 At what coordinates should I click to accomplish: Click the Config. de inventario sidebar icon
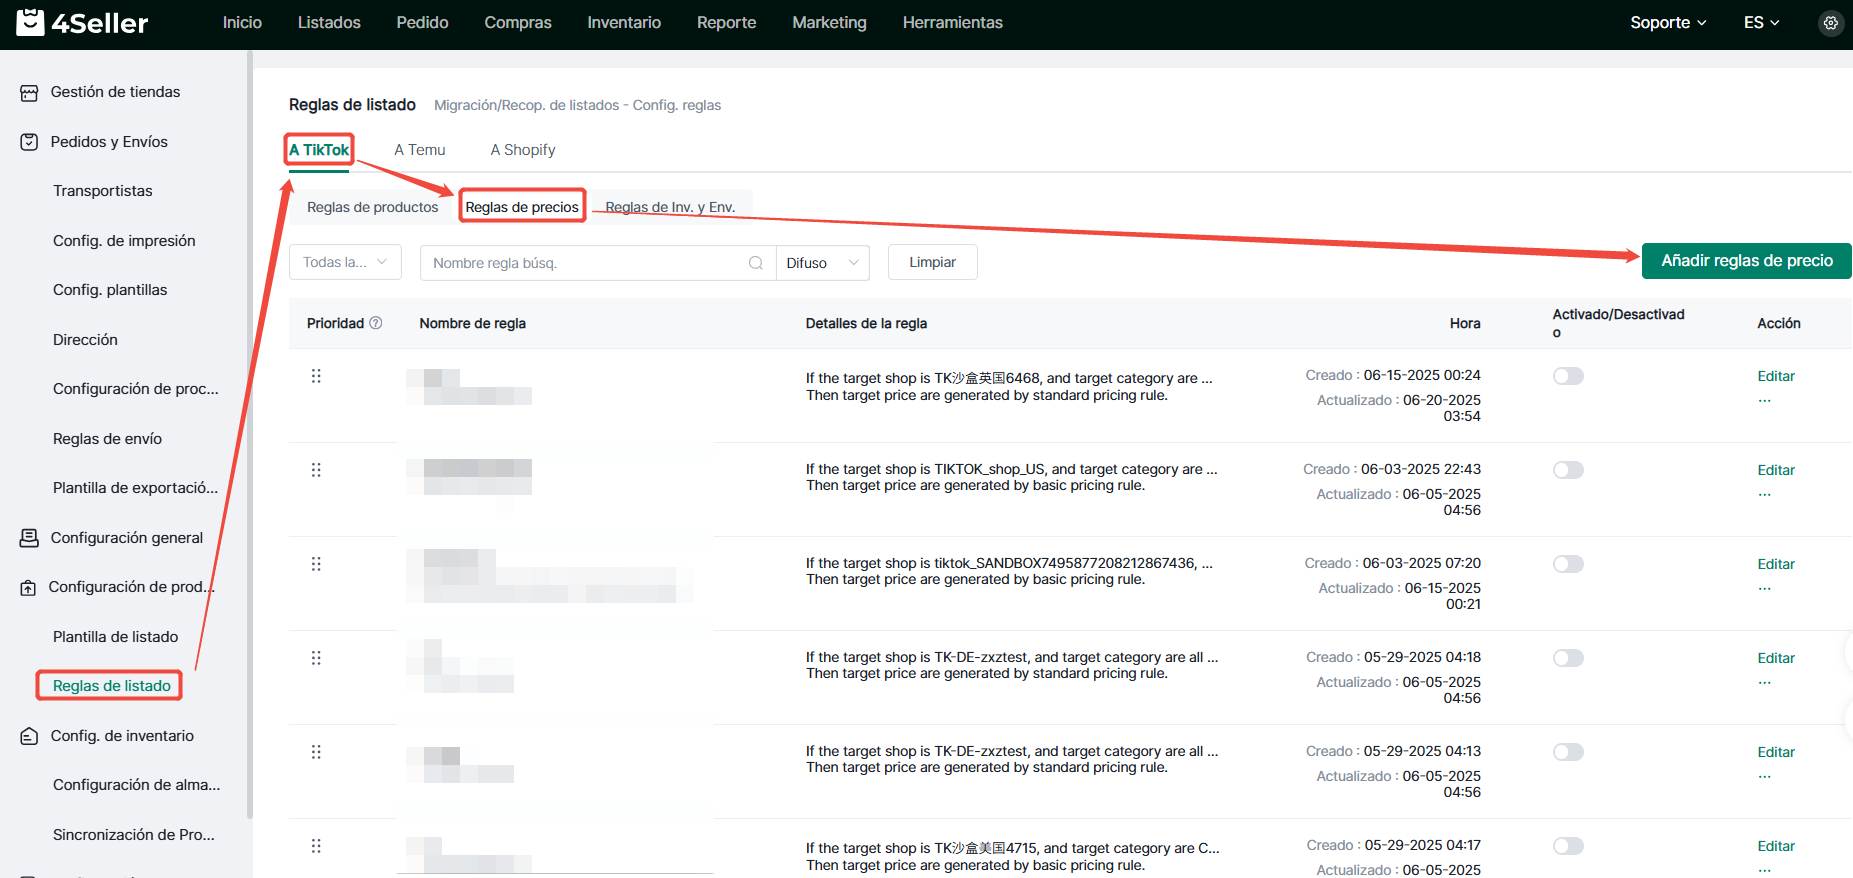tap(29, 736)
